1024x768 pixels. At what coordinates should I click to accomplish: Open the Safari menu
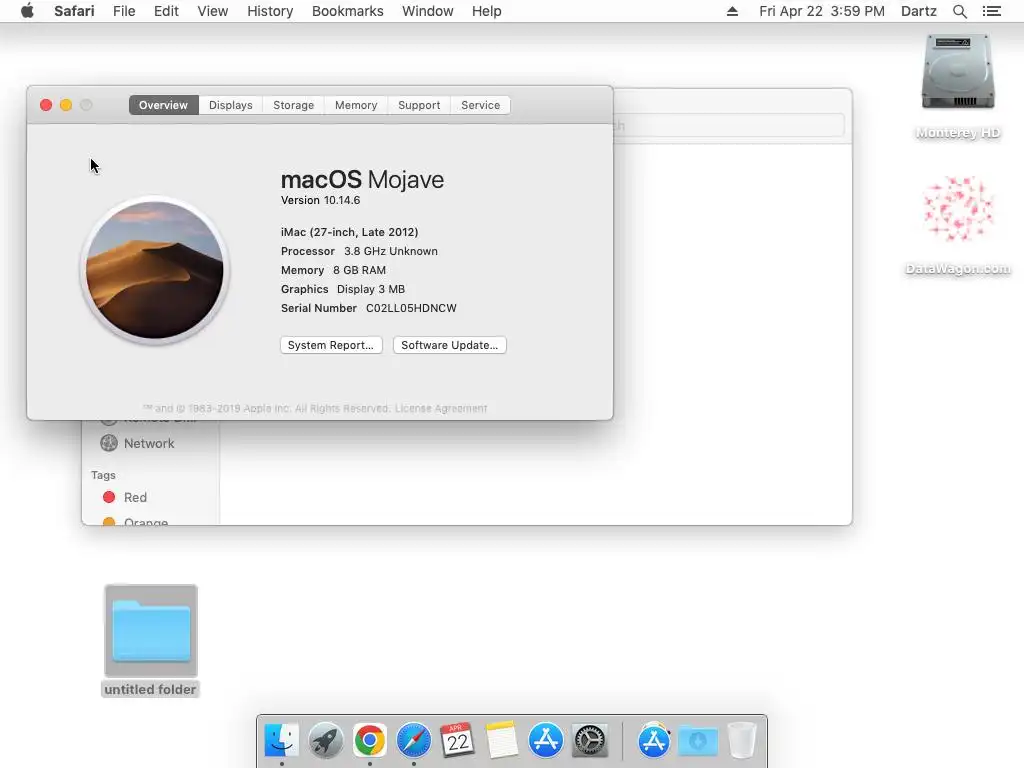(74, 11)
